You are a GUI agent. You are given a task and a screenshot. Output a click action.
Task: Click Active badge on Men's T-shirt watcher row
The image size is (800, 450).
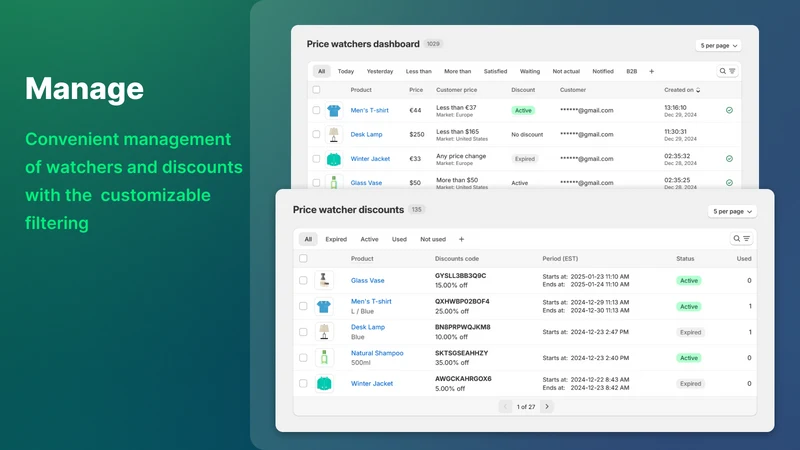click(523, 110)
